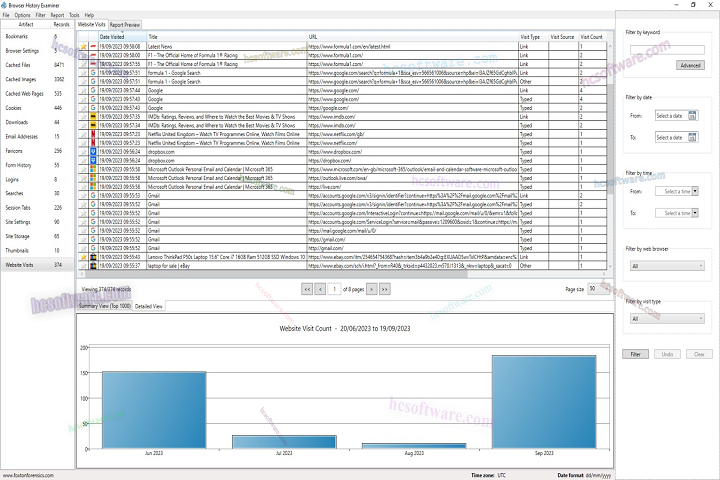
Task: Click the bookmark star on the Latest News row
Action: 83,46
